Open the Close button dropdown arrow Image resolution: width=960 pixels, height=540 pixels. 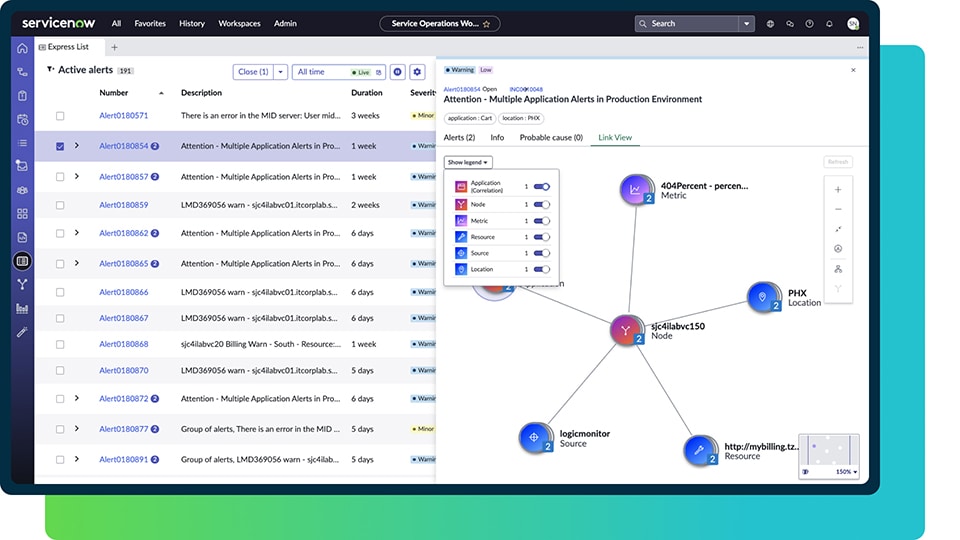pos(280,72)
